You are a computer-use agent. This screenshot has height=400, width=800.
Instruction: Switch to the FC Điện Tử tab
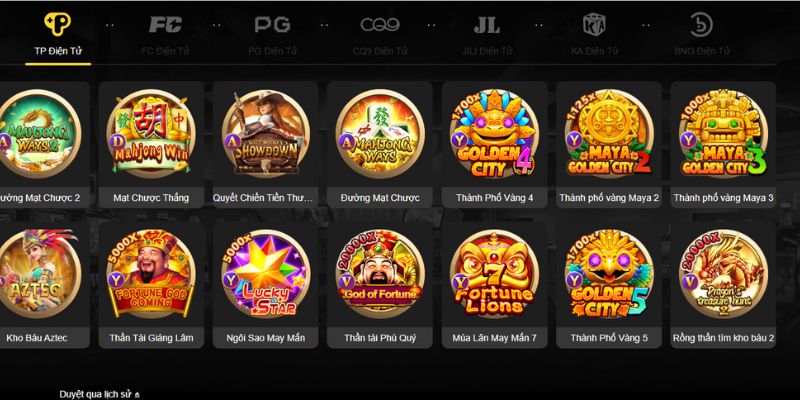(165, 35)
